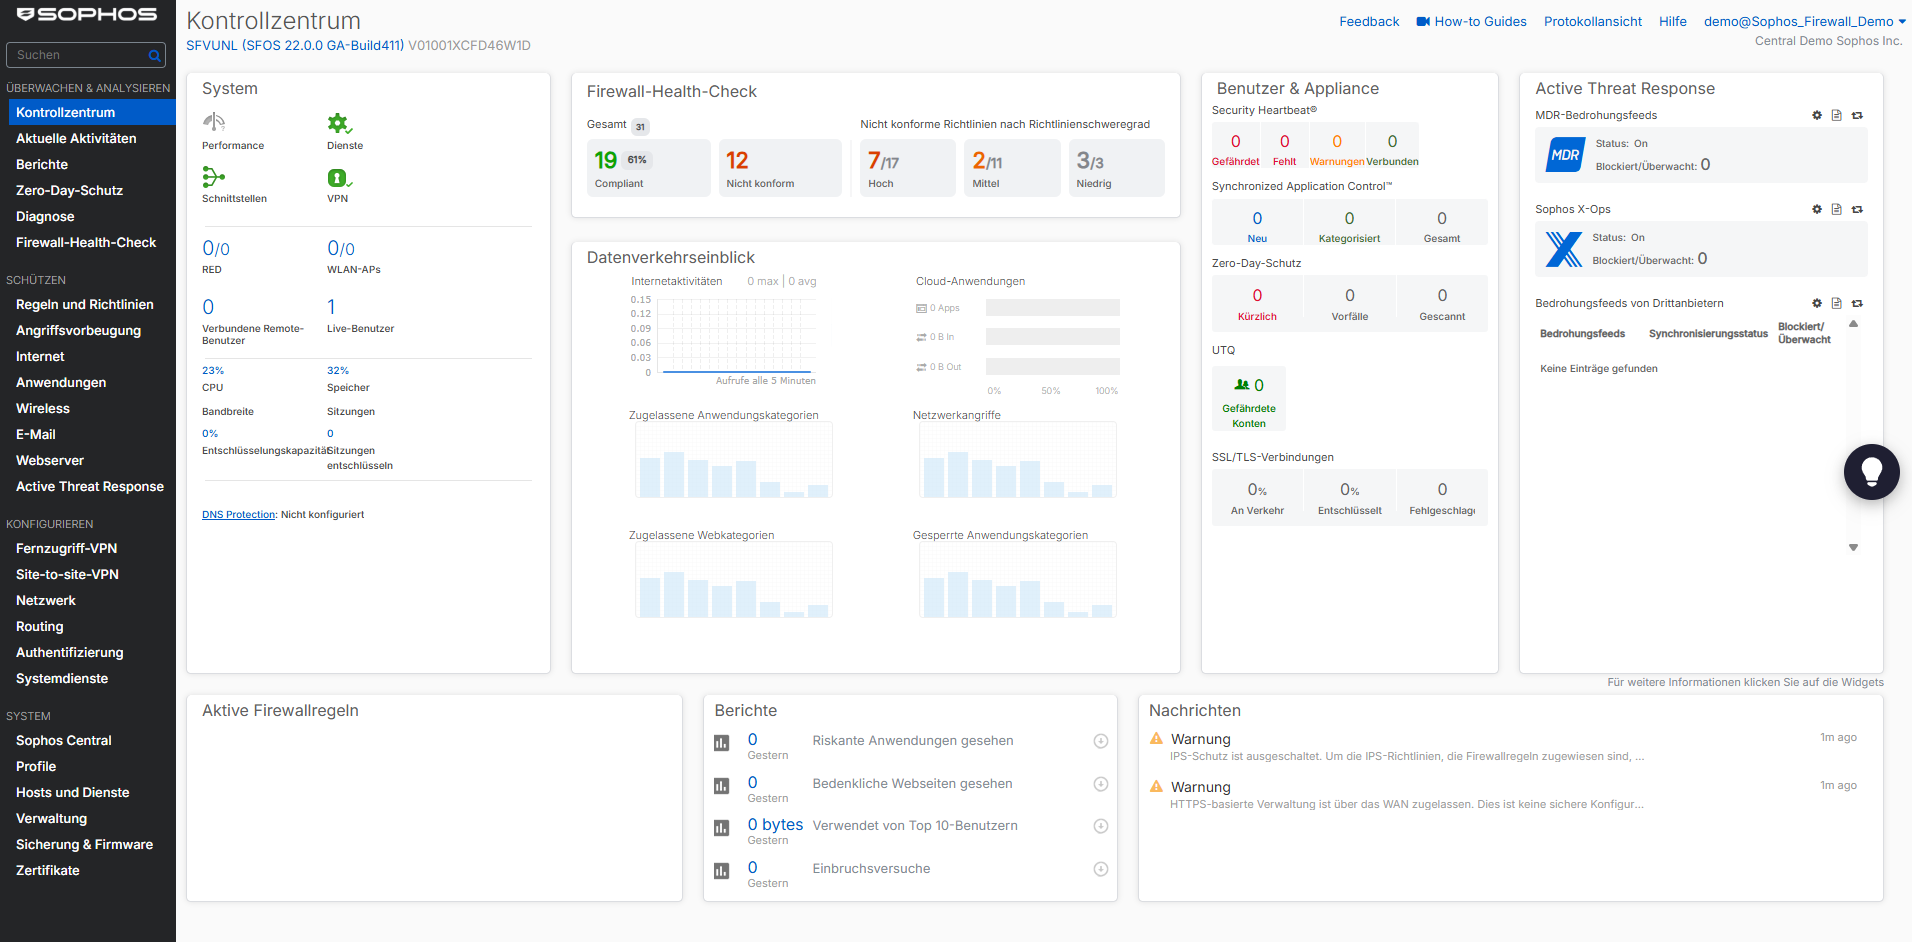Click the DNS Protection link
Screen dimensions: 1912x942
click(238, 514)
